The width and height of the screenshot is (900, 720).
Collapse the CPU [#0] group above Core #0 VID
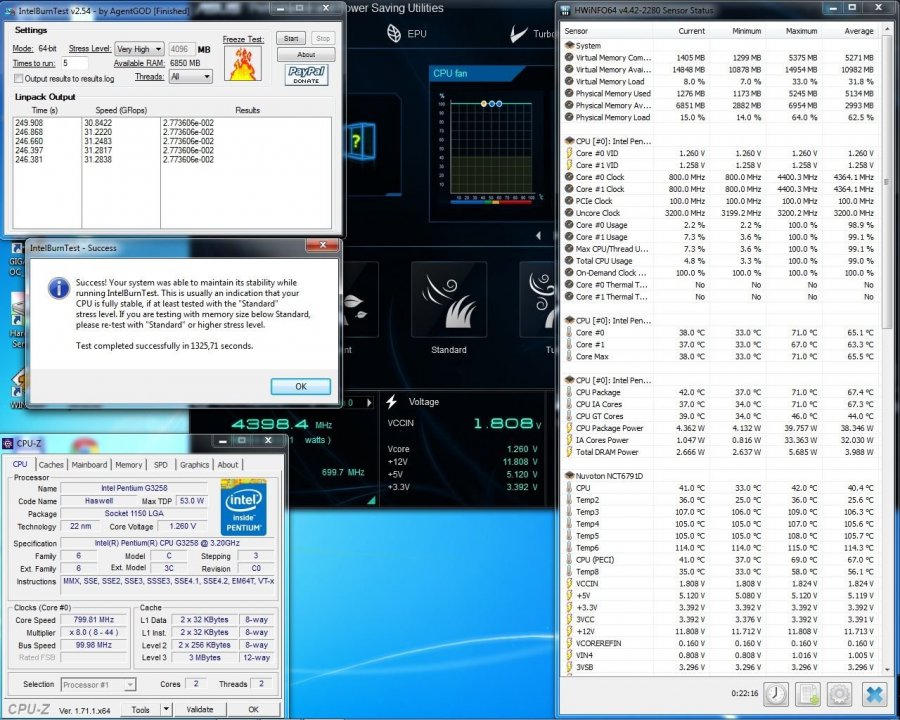569,141
